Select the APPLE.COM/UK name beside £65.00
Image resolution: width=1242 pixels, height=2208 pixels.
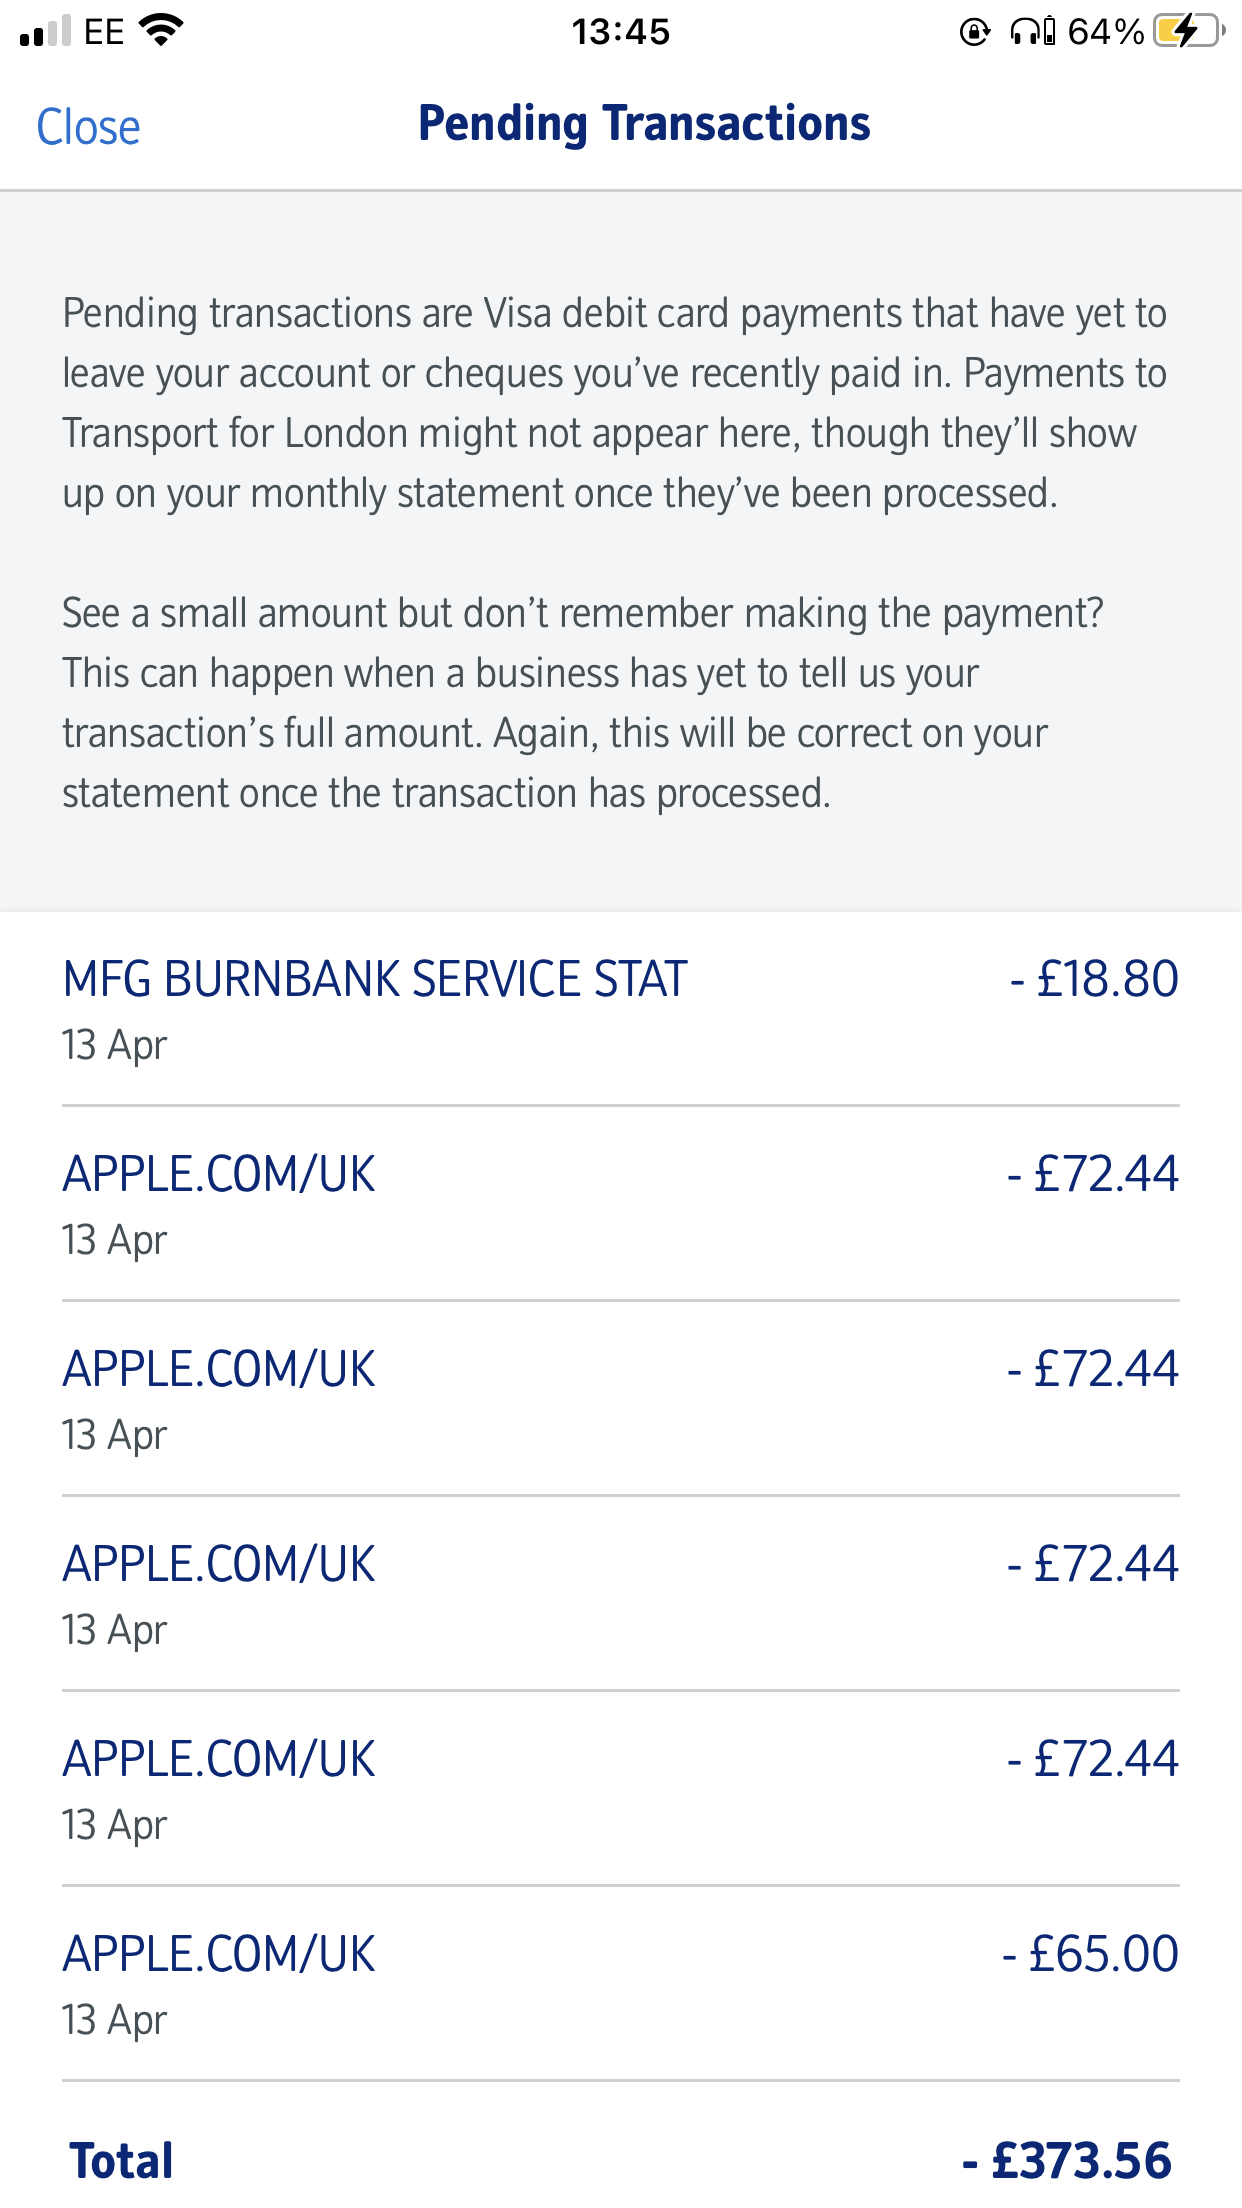point(219,1954)
